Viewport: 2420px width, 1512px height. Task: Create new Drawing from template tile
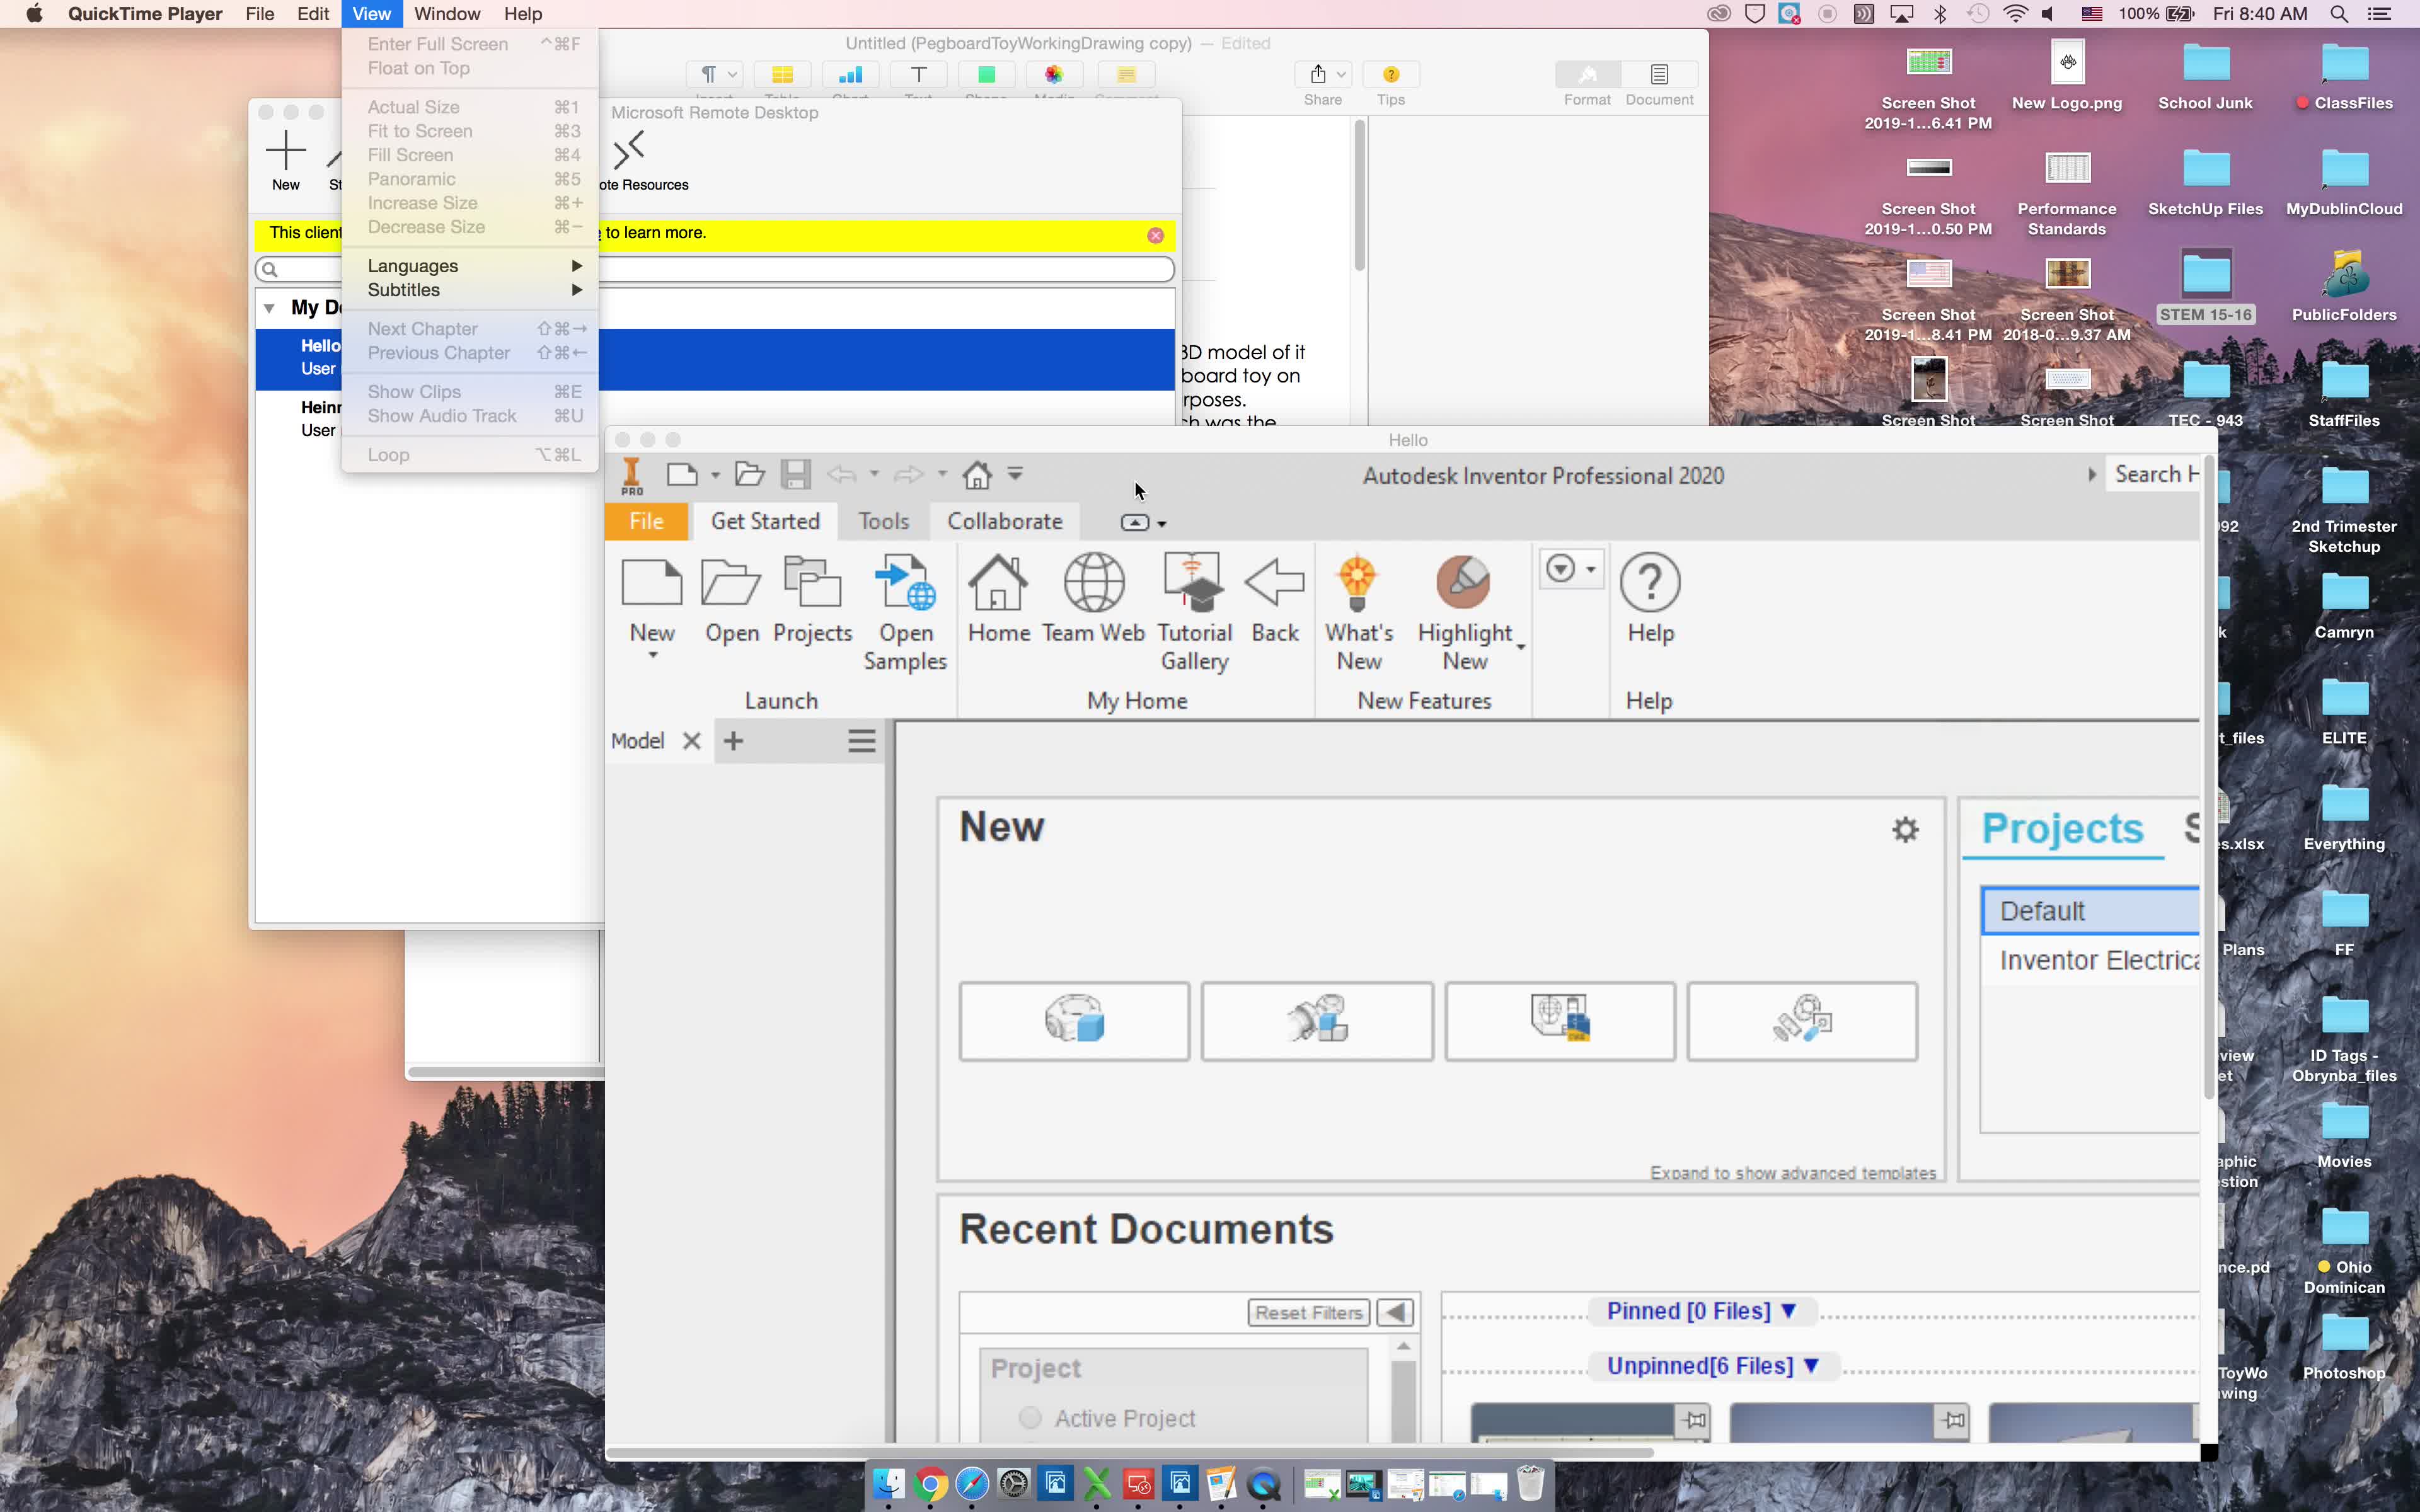point(1560,1021)
